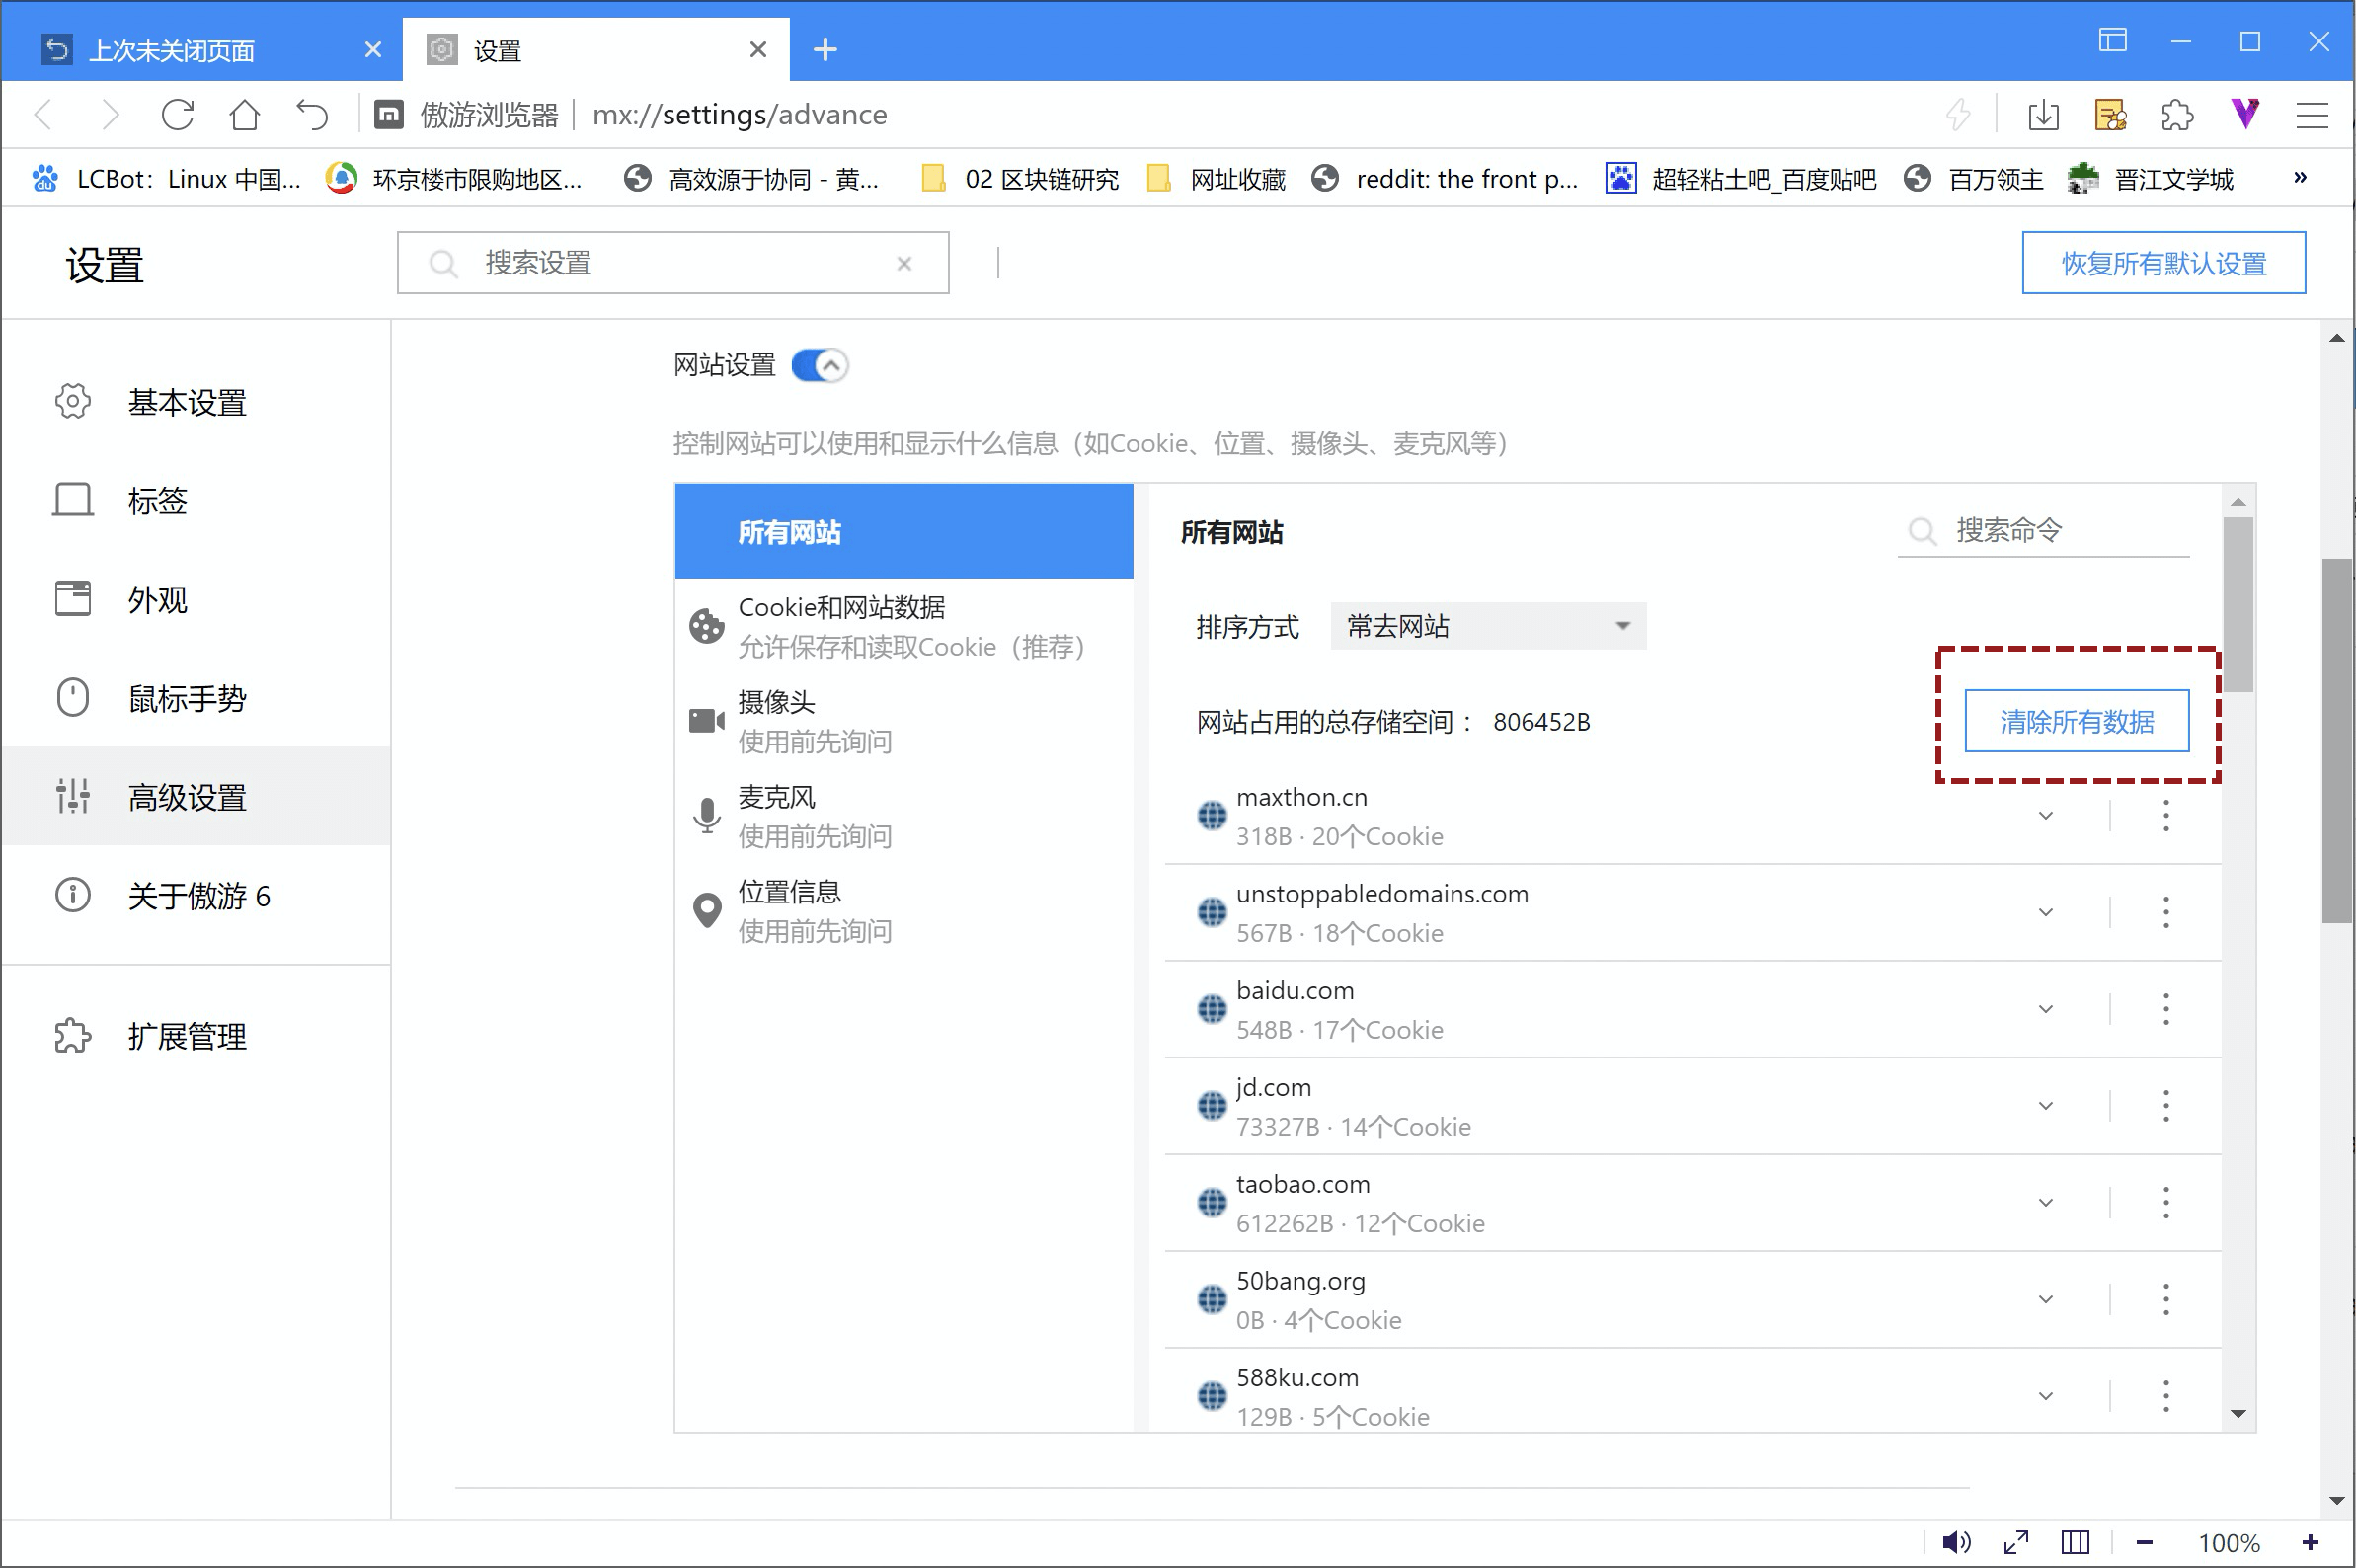Open 标签 settings in the sidebar
The height and width of the screenshot is (1568, 2356).
point(196,500)
